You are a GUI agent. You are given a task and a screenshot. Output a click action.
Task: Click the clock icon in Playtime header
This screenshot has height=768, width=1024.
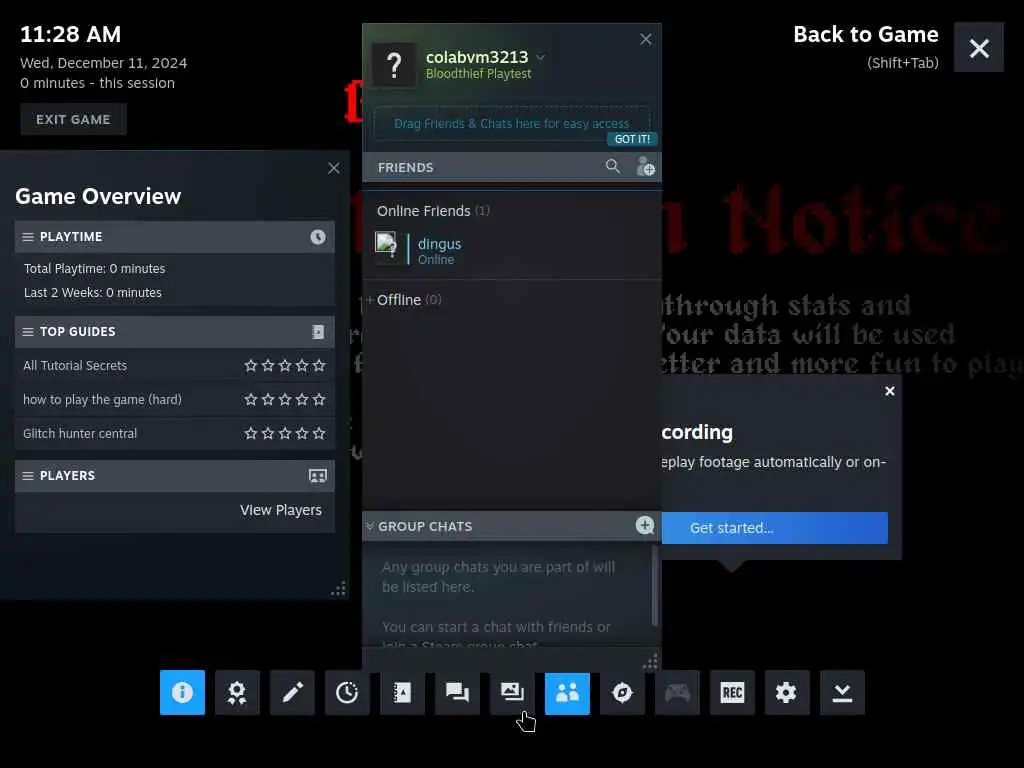pos(318,237)
